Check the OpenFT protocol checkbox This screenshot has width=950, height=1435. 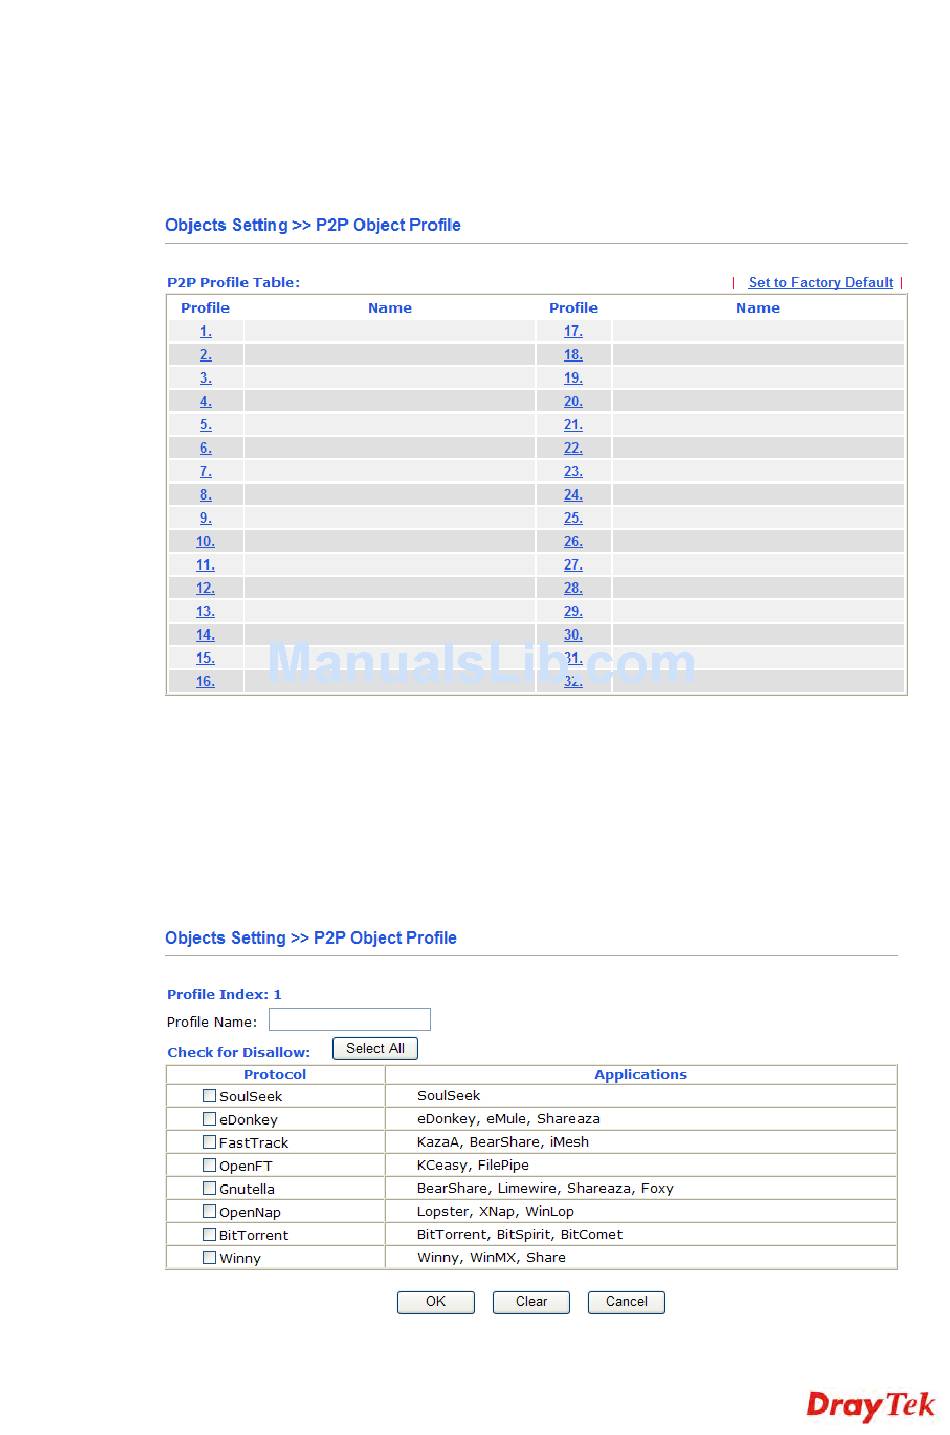[x=210, y=1165]
